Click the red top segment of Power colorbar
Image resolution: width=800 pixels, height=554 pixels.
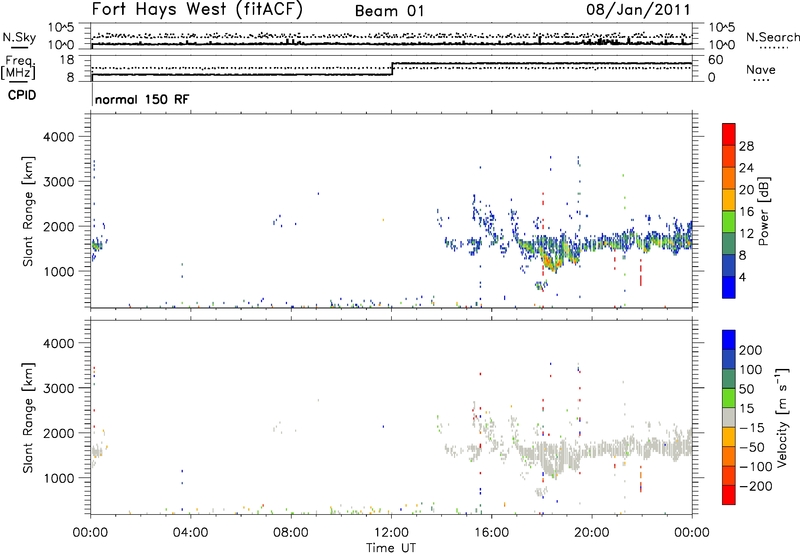click(729, 134)
